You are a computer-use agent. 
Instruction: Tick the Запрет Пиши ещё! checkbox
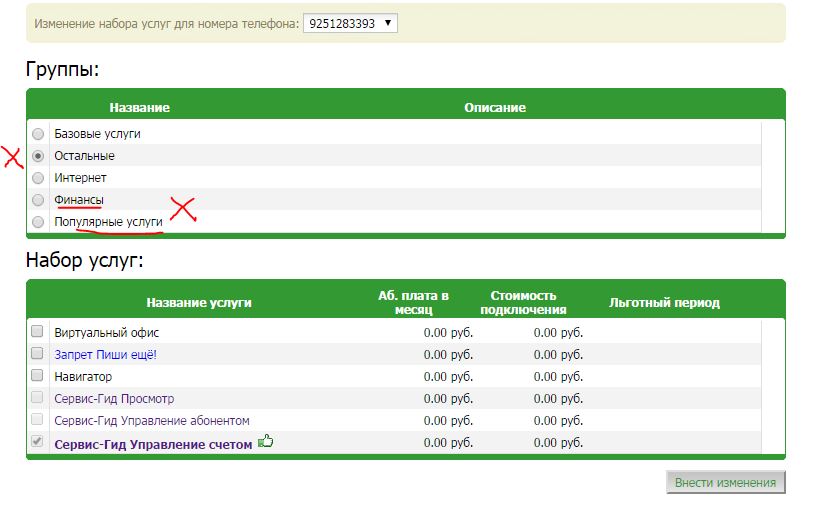coord(37,354)
